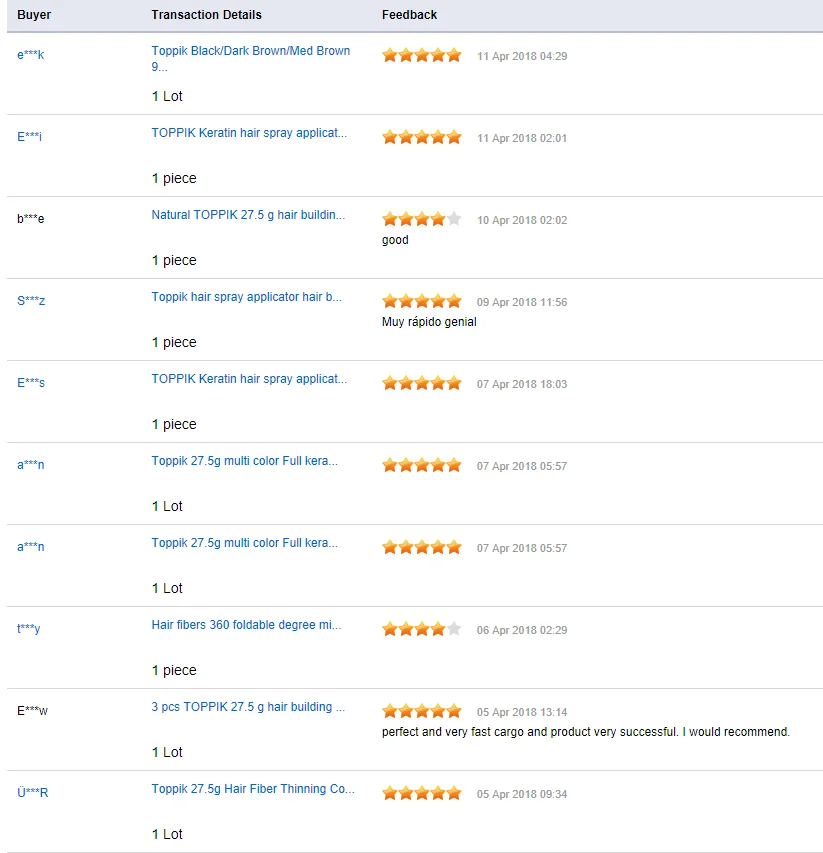Open Toppik hair spray applicator hair b... link
Viewport: 823px width, 853px height.
click(x=246, y=297)
